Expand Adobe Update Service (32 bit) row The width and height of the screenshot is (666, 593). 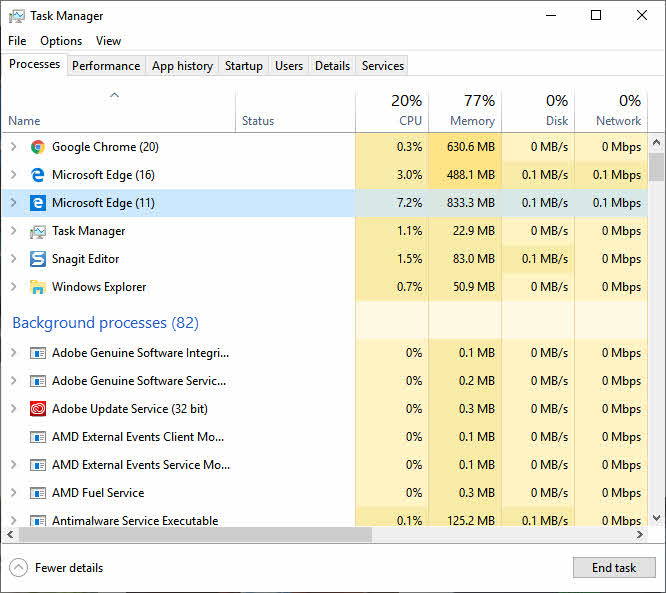tap(14, 409)
